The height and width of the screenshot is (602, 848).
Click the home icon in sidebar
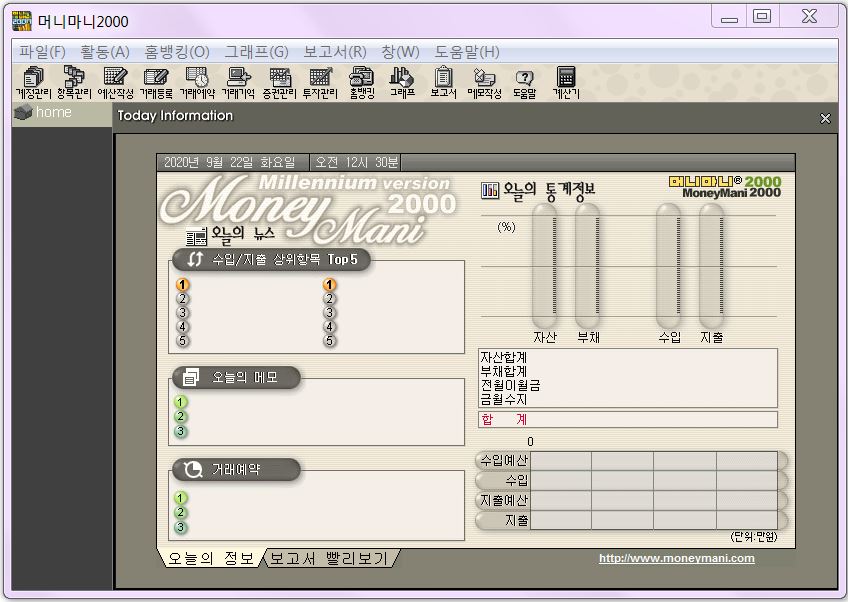click(23, 112)
